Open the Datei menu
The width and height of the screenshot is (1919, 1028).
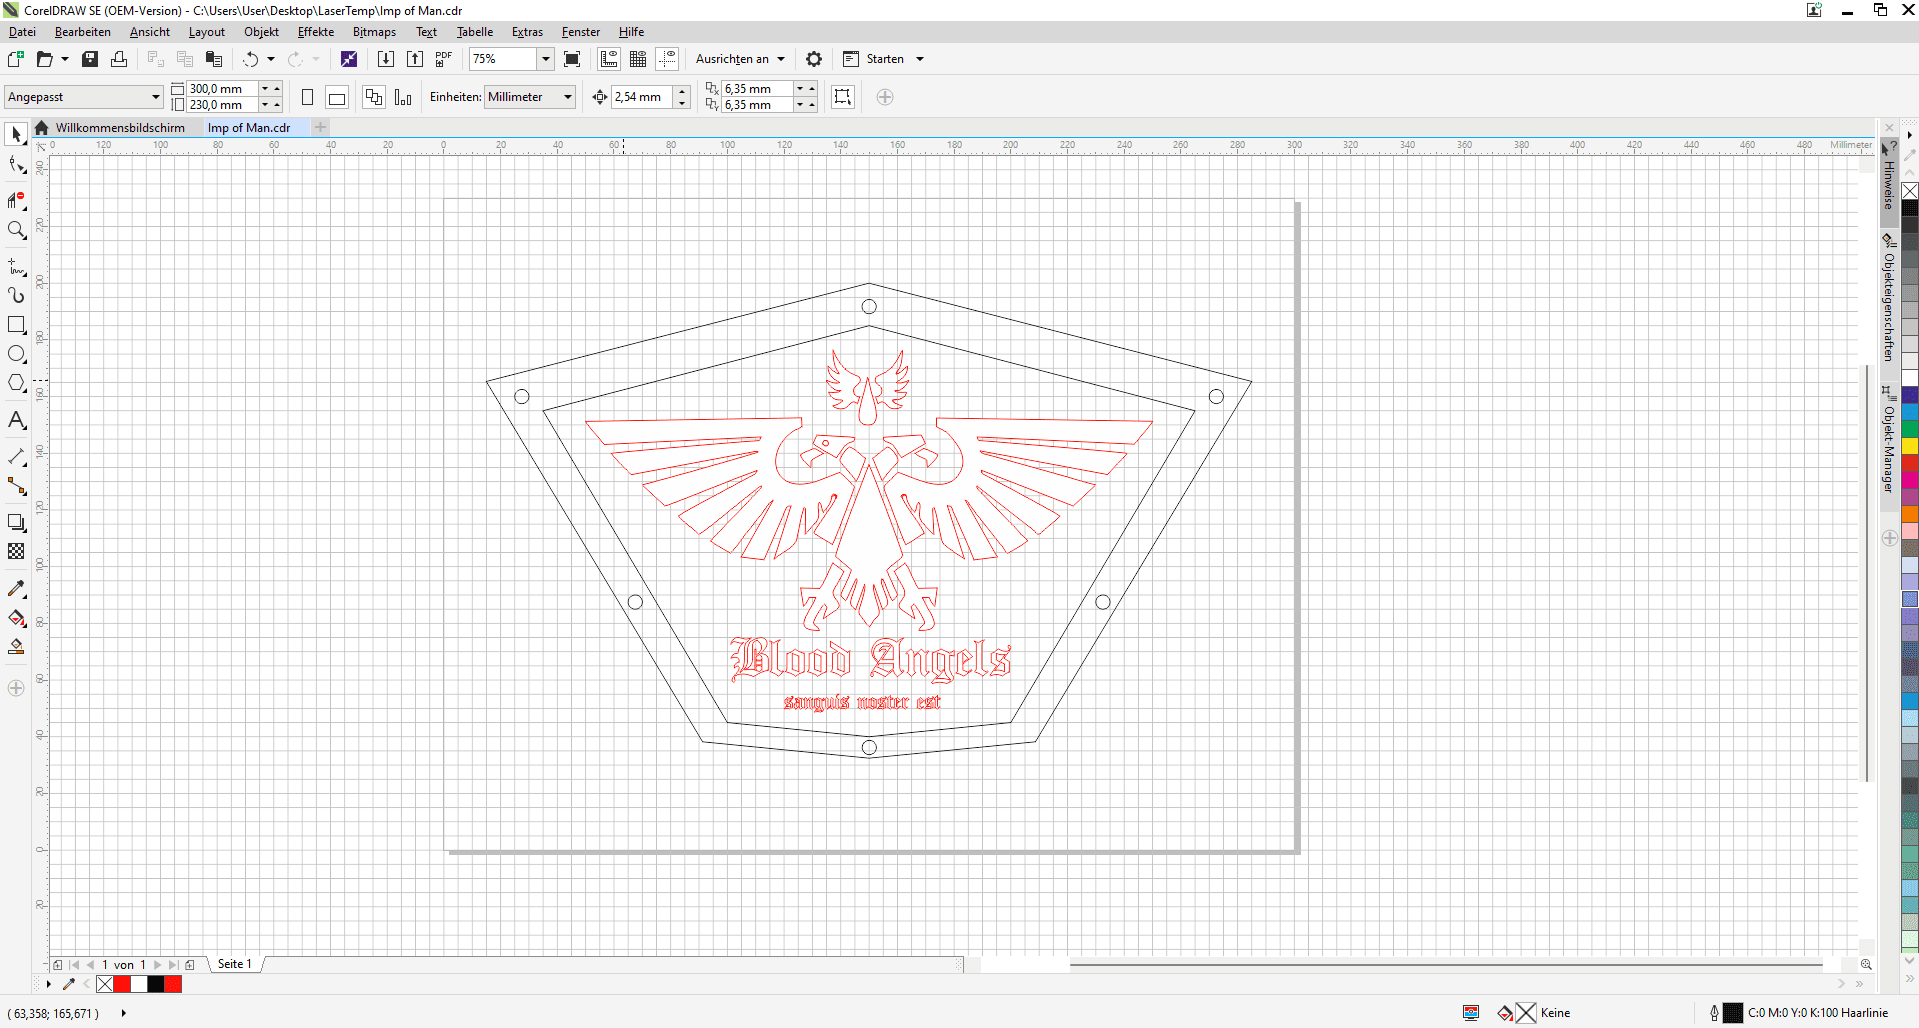[x=22, y=32]
